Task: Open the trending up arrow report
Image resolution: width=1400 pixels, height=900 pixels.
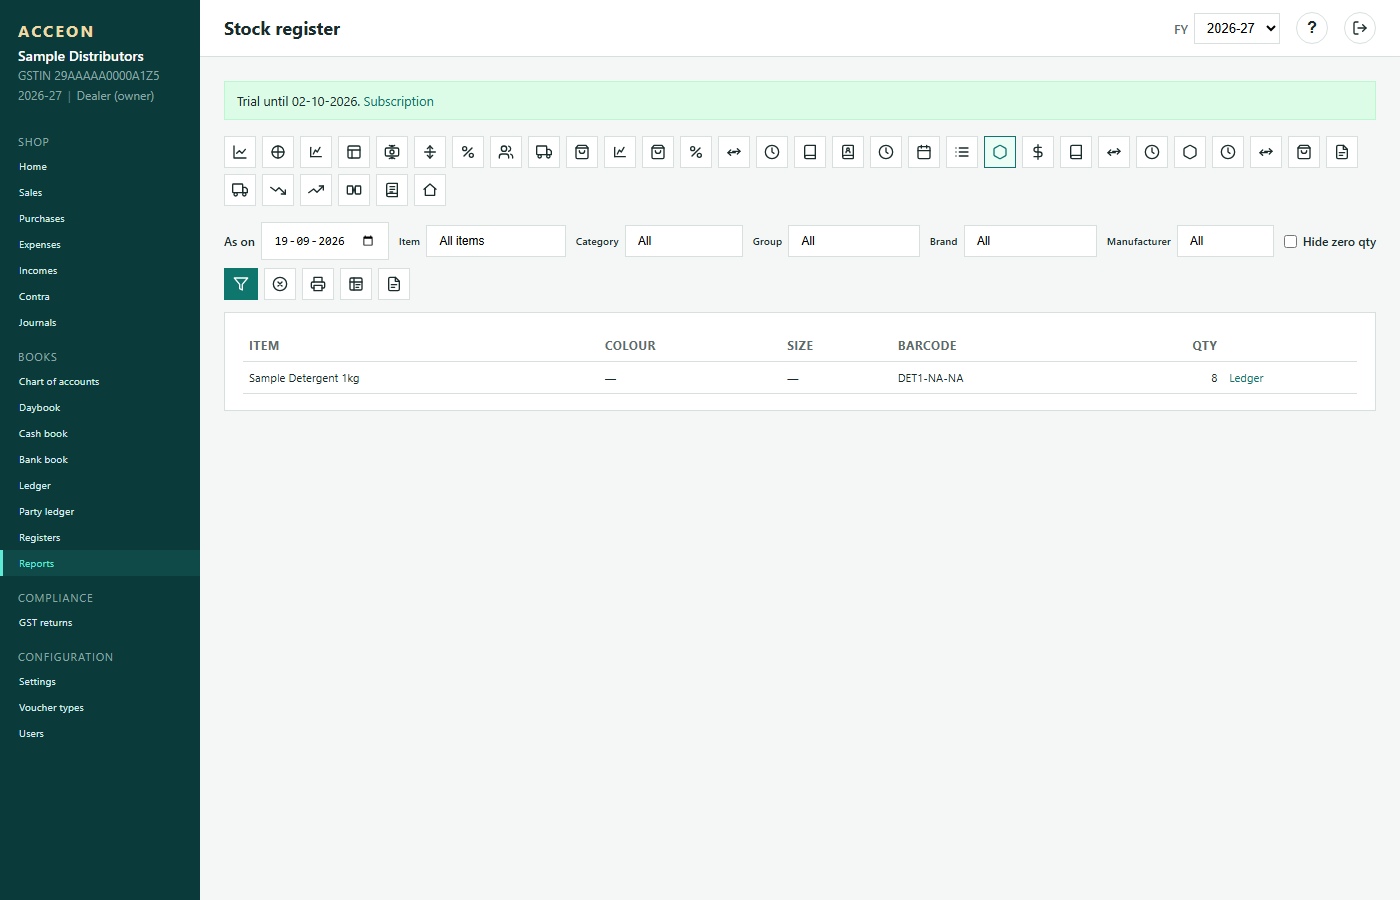Action: (316, 190)
